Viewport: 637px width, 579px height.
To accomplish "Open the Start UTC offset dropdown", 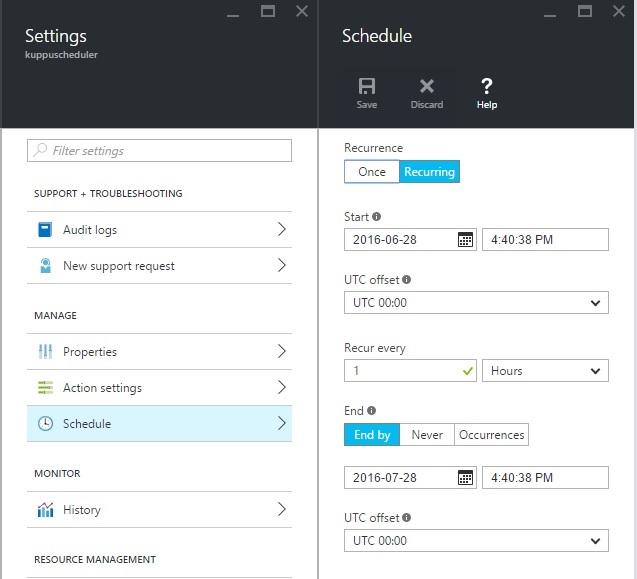I will 476,303.
